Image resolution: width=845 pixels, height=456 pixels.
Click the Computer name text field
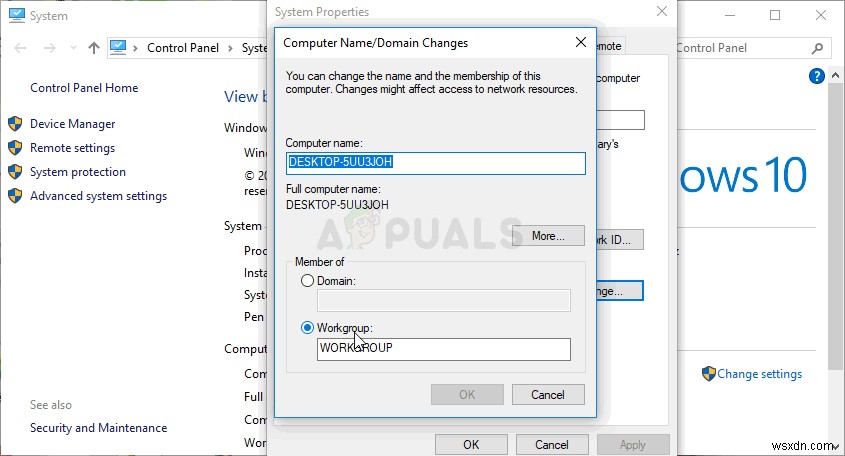coord(435,163)
